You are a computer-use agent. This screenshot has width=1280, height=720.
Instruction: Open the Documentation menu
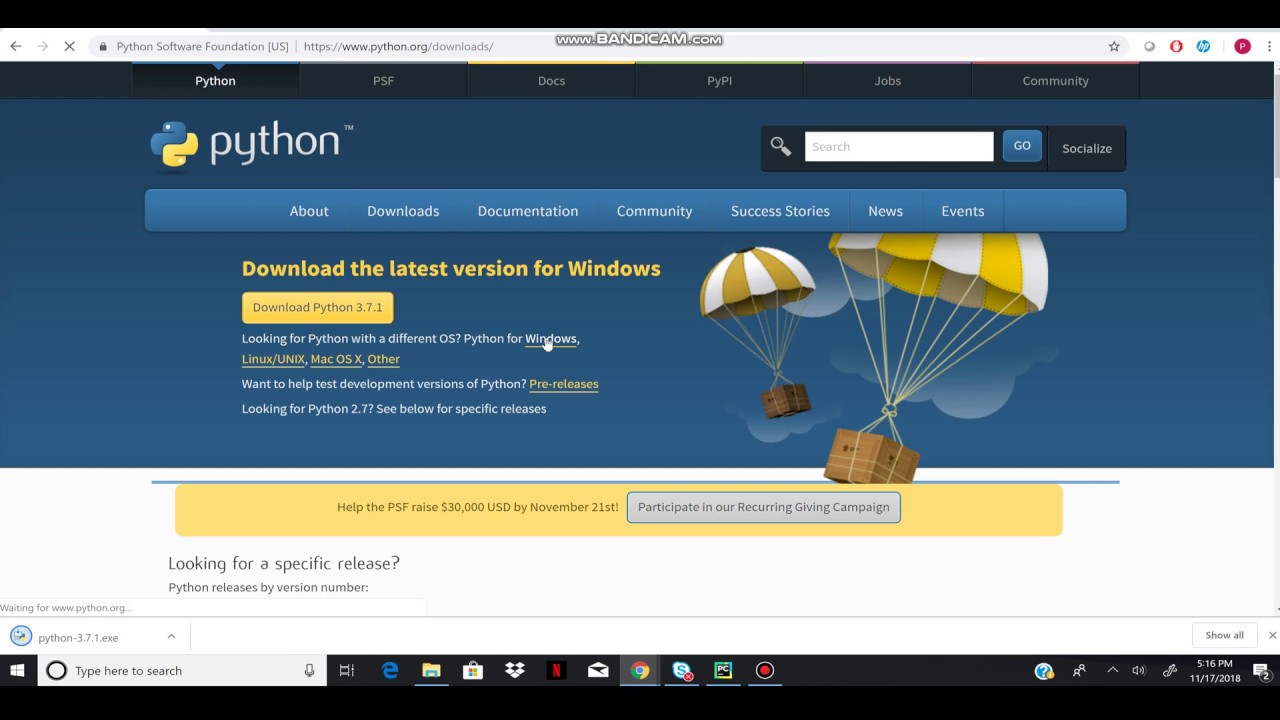[x=528, y=211]
